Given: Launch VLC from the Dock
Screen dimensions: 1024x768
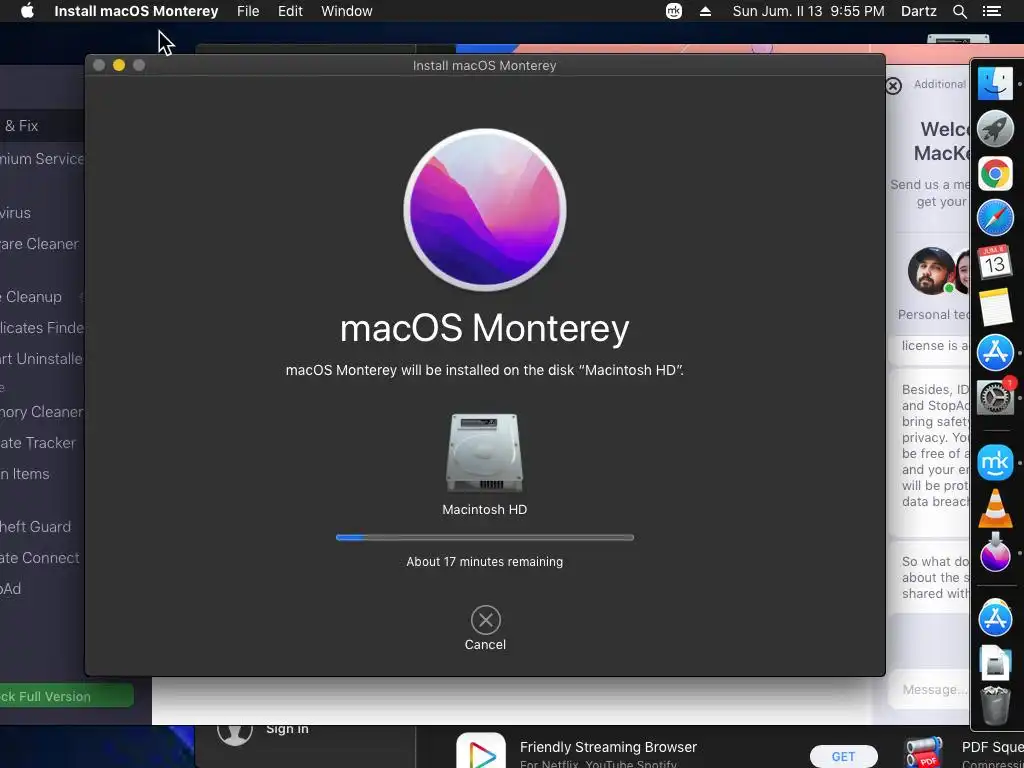Looking at the screenshot, I should (995, 508).
